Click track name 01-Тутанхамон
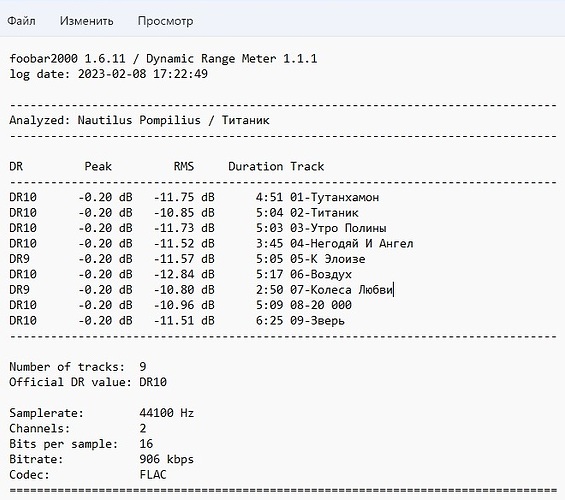The width and height of the screenshot is (565, 500). [334, 197]
